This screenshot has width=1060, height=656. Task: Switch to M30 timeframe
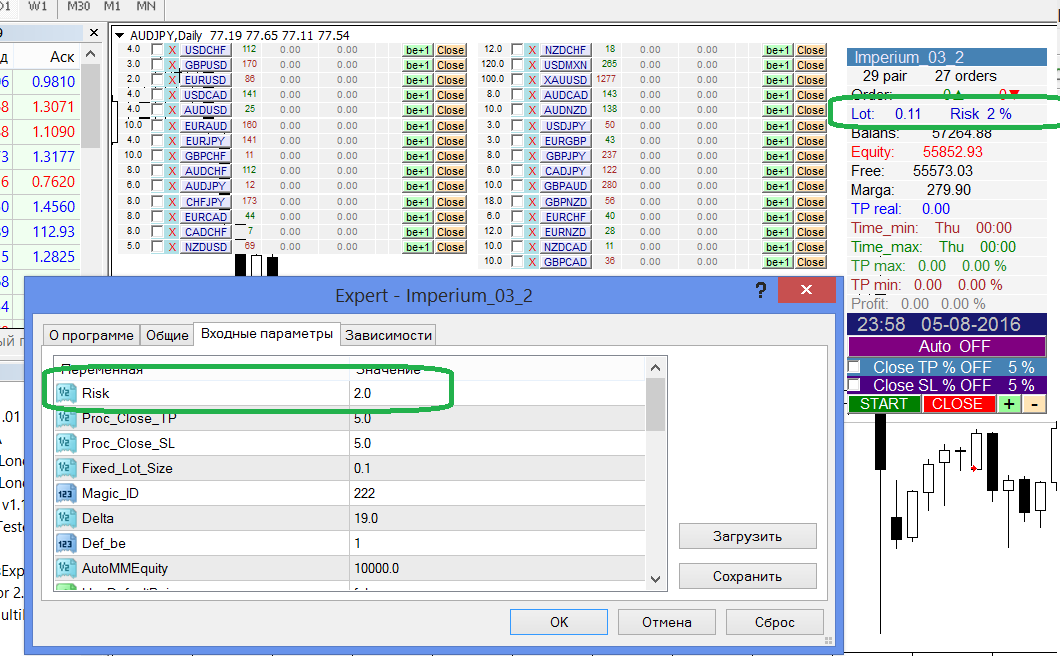click(79, 6)
